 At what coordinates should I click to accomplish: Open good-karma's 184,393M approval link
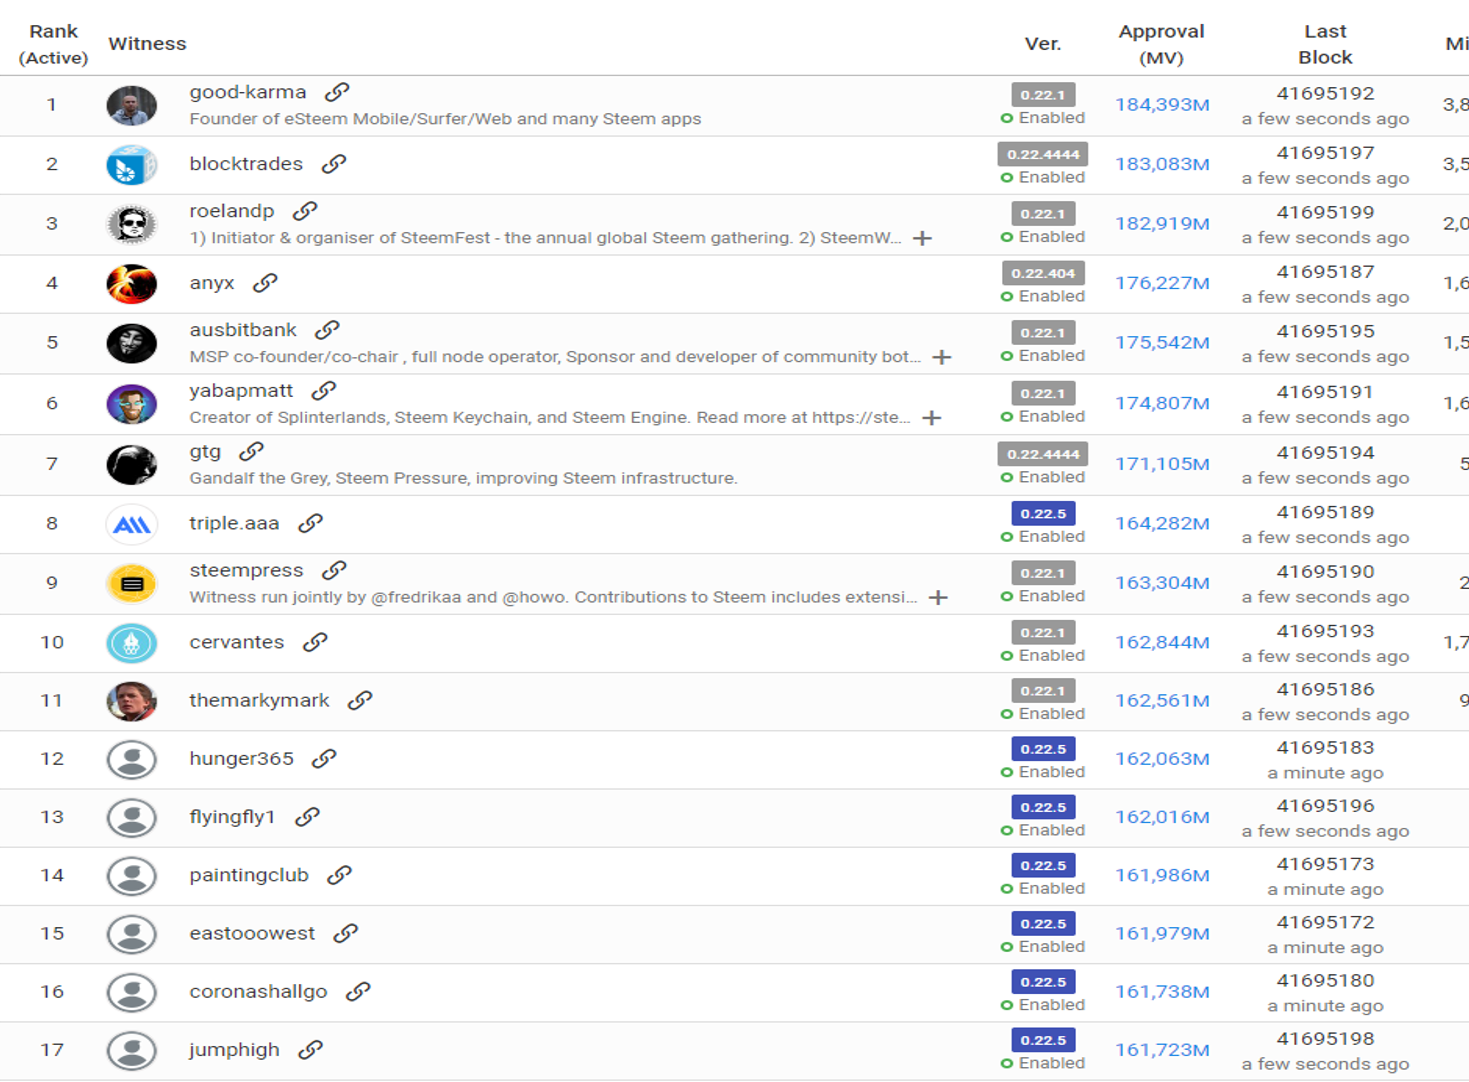pos(1162,105)
